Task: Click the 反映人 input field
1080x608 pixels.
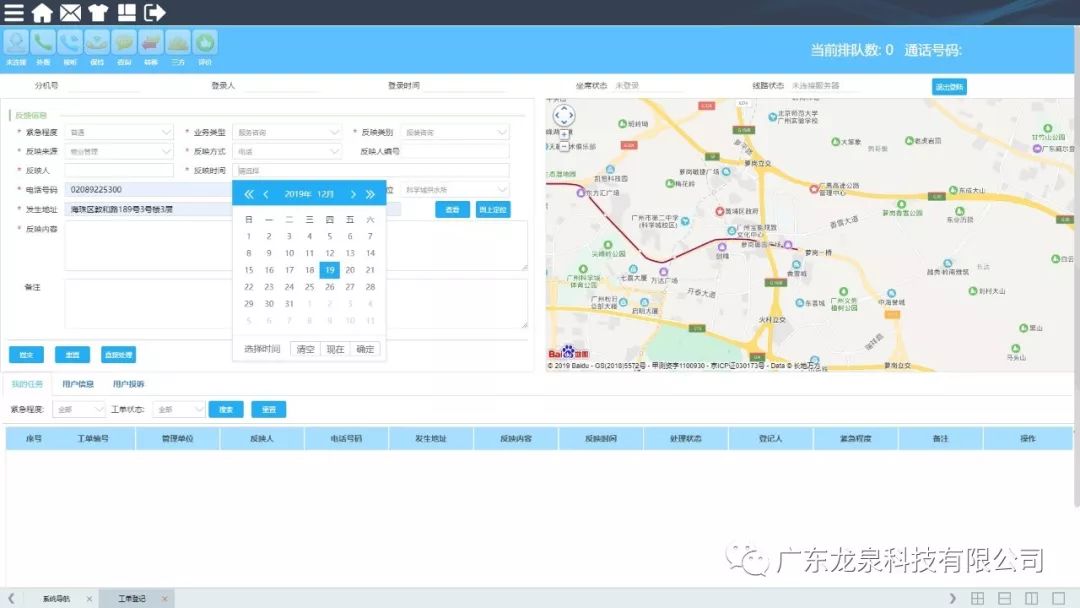Action: [120, 171]
